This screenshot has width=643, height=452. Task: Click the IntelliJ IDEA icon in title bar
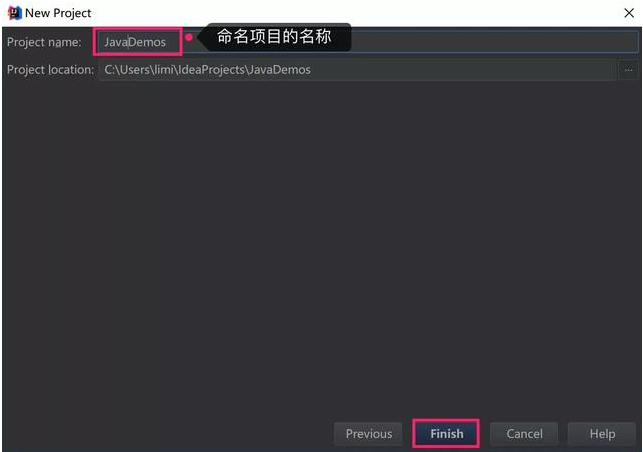point(14,13)
